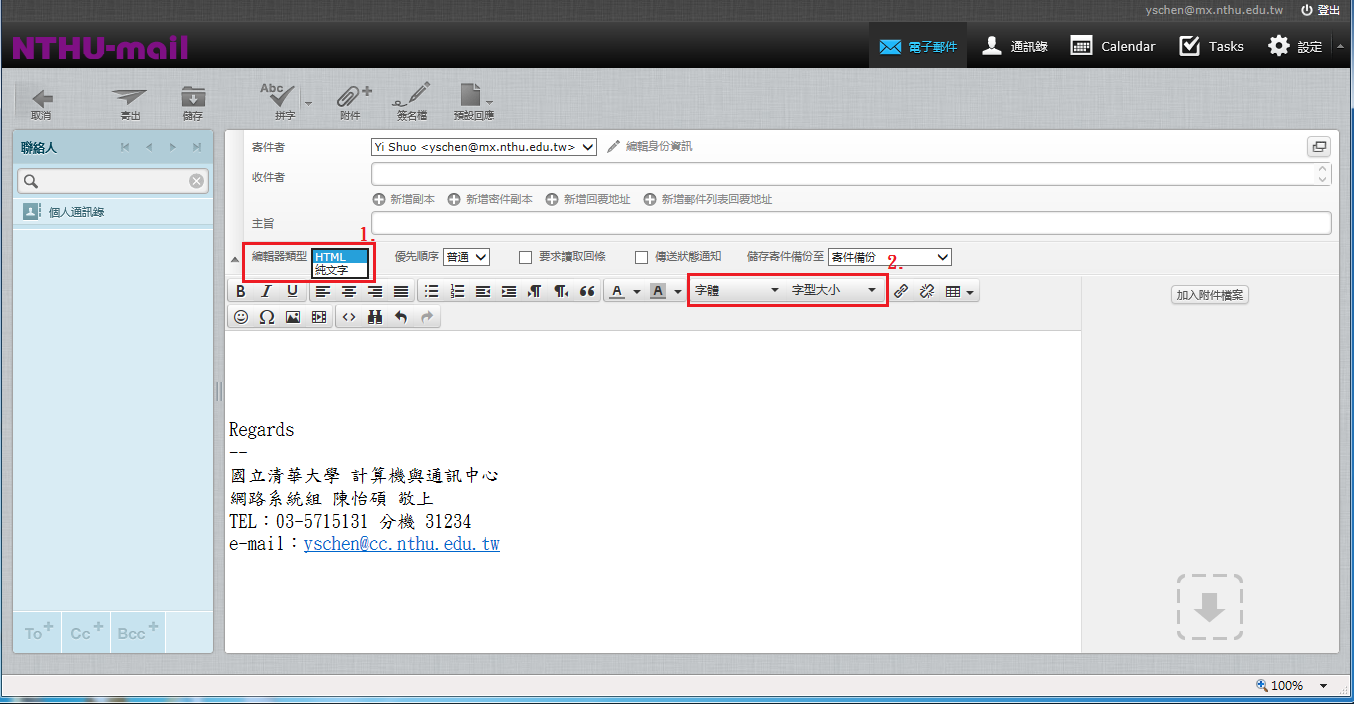Click the 加入附件檔案 add attachment button
The height and width of the screenshot is (704, 1354).
coord(1210,295)
